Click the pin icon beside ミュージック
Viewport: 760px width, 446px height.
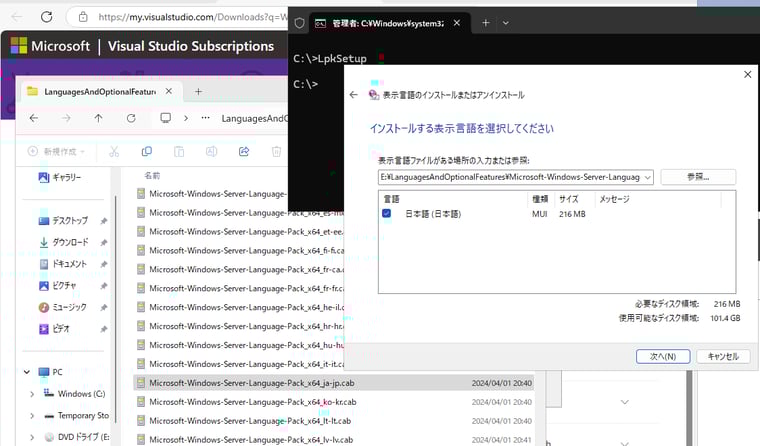(x=103, y=307)
